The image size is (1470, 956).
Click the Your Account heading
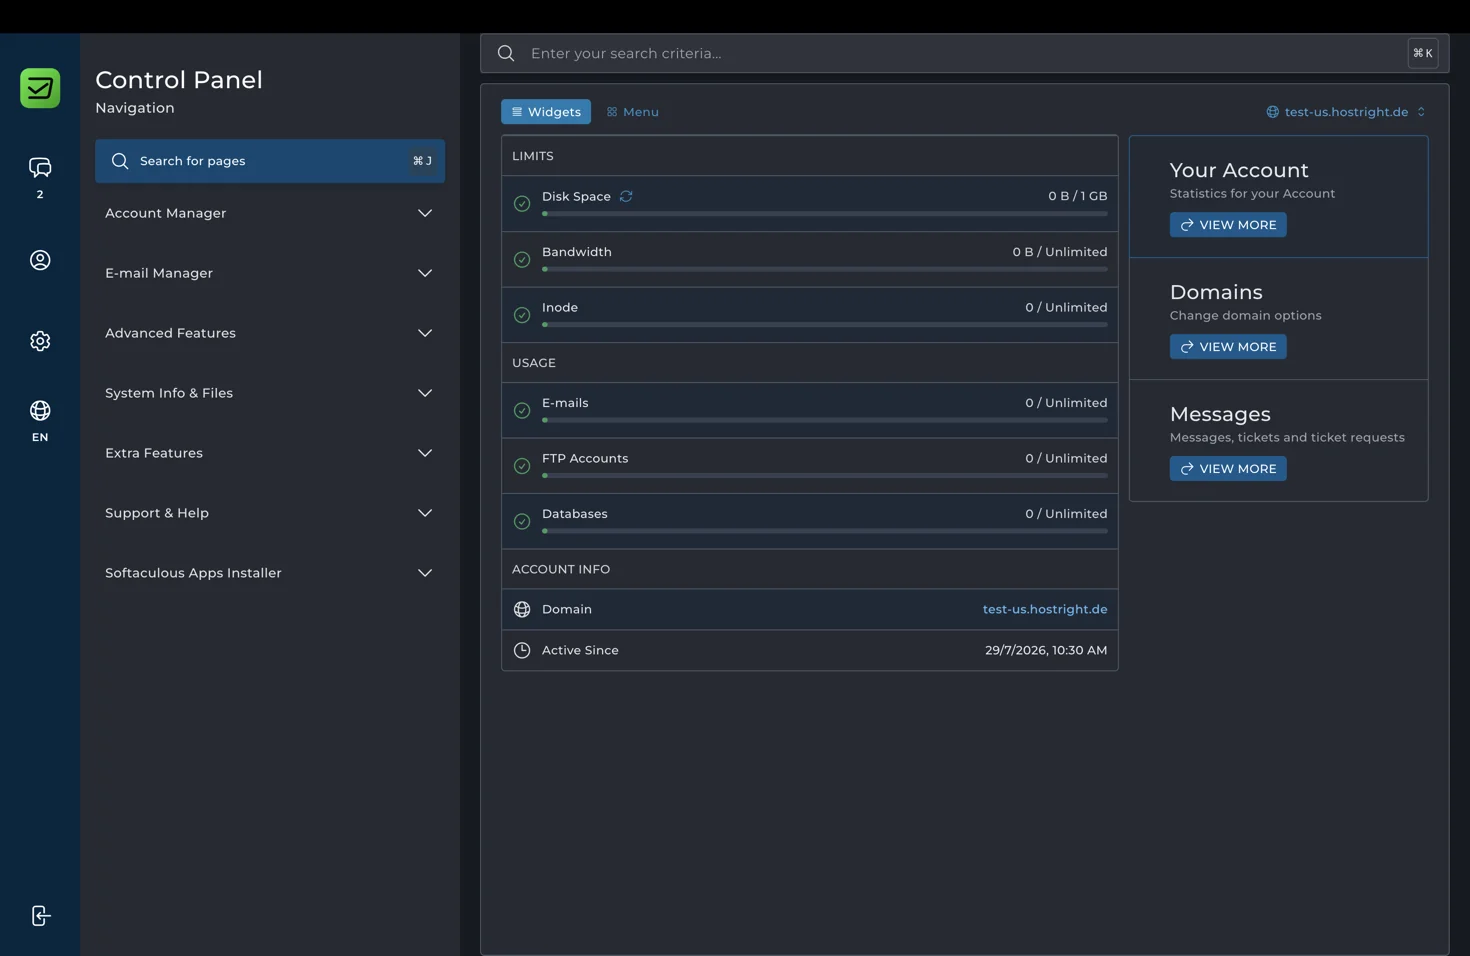pyautogui.click(x=1239, y=170)
